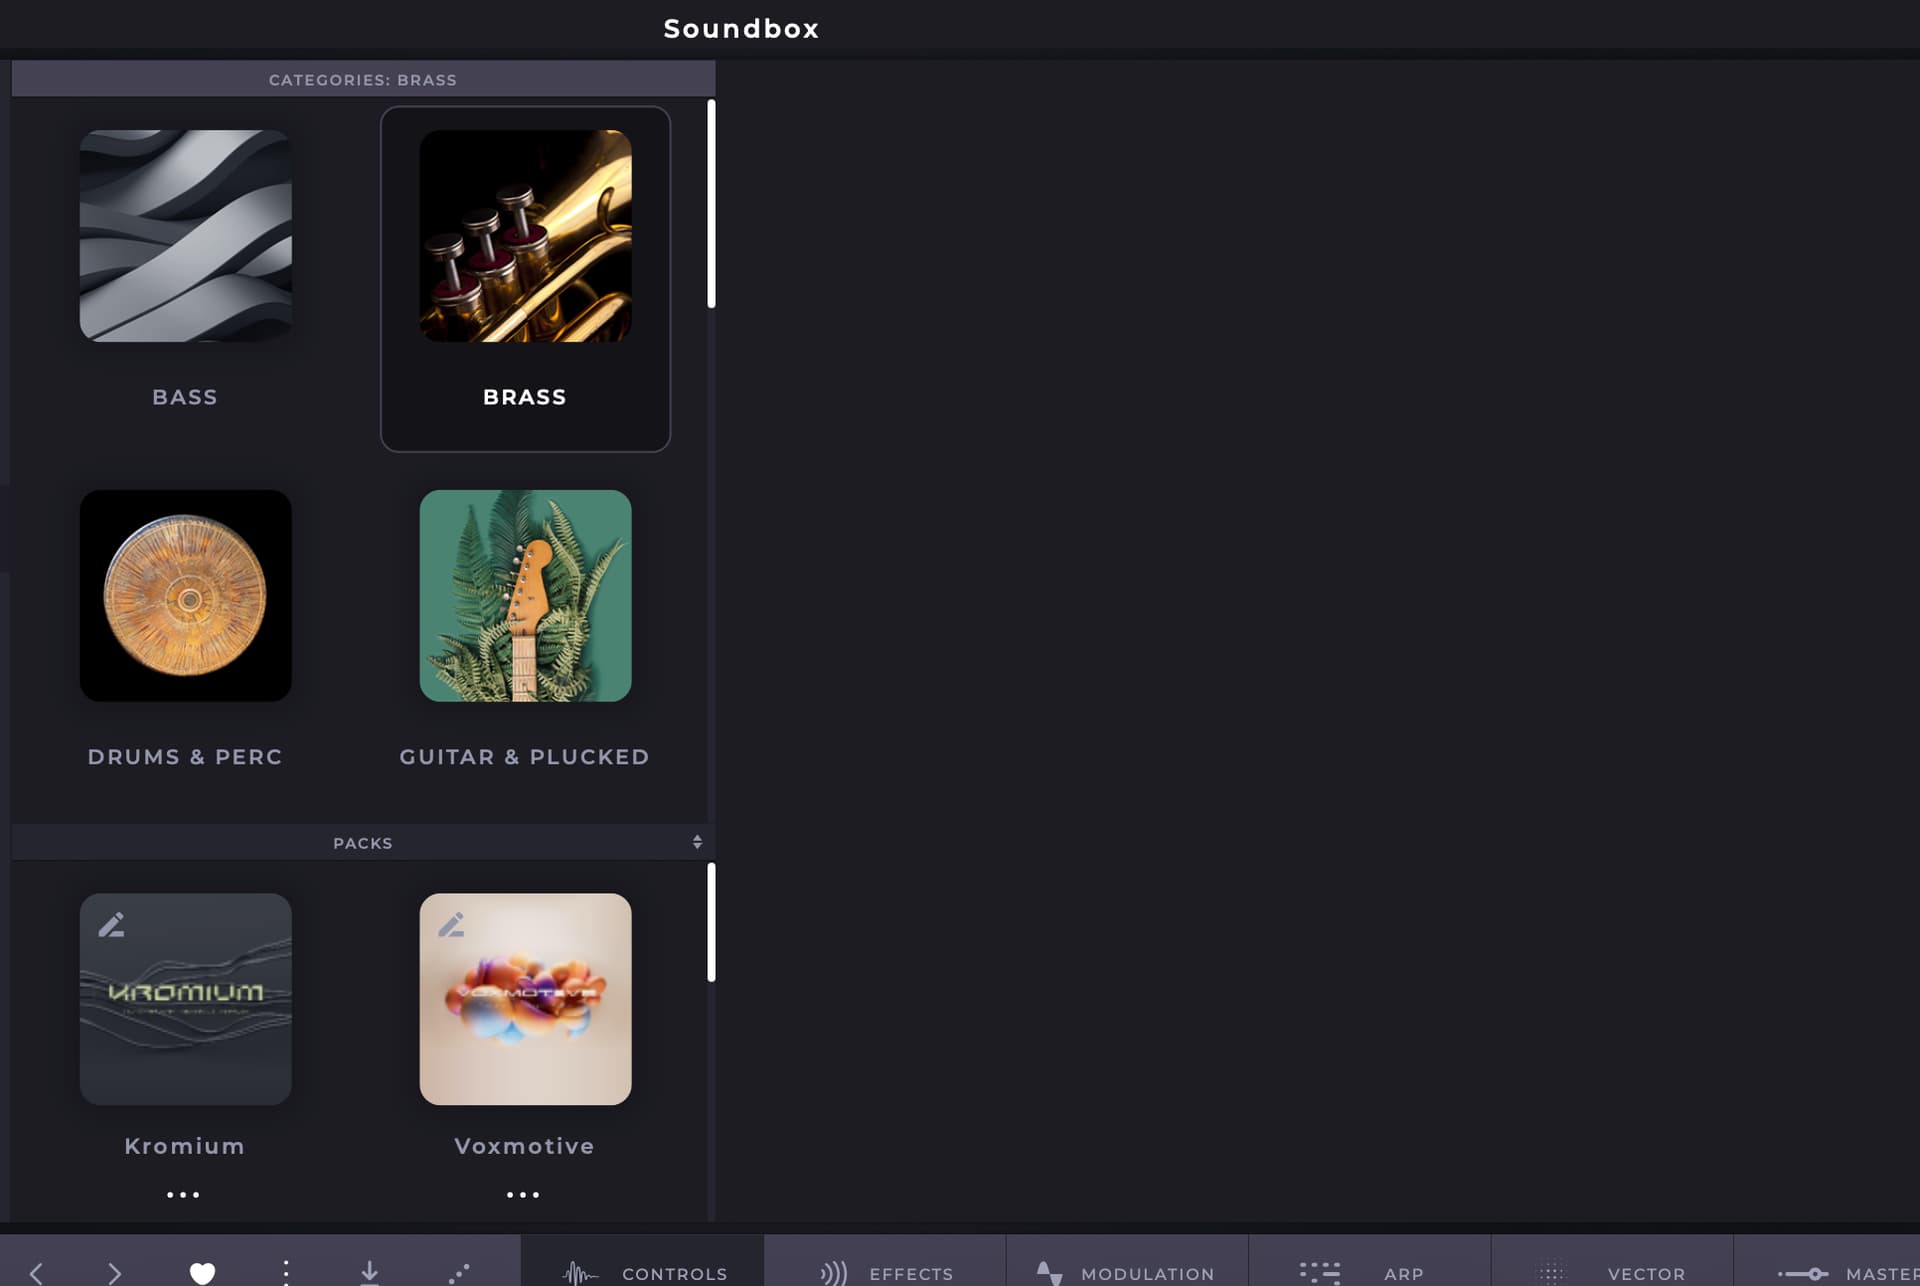Image resolution: width=1920 pixels, height=1286 pixels.
Task: Go to next preset with right arrow
Action: [114, 1272]
